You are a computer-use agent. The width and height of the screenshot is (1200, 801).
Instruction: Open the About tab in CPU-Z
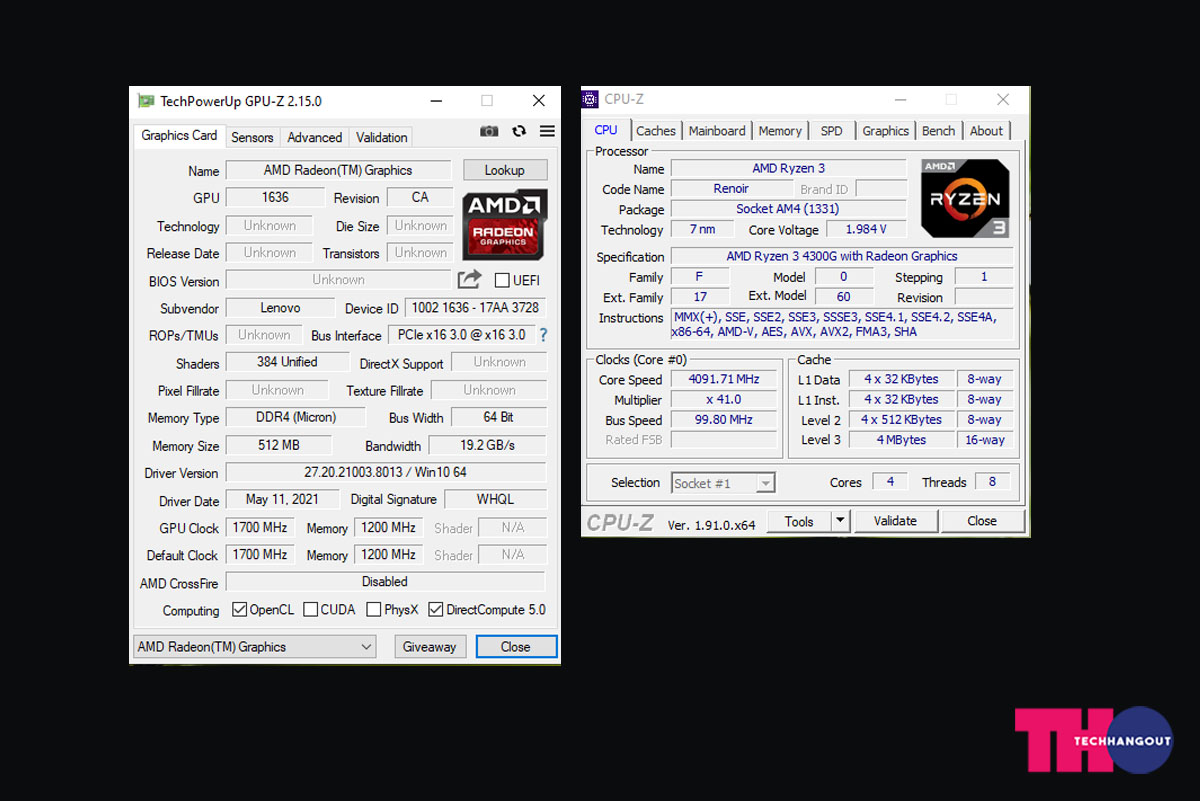pos(986,131)
